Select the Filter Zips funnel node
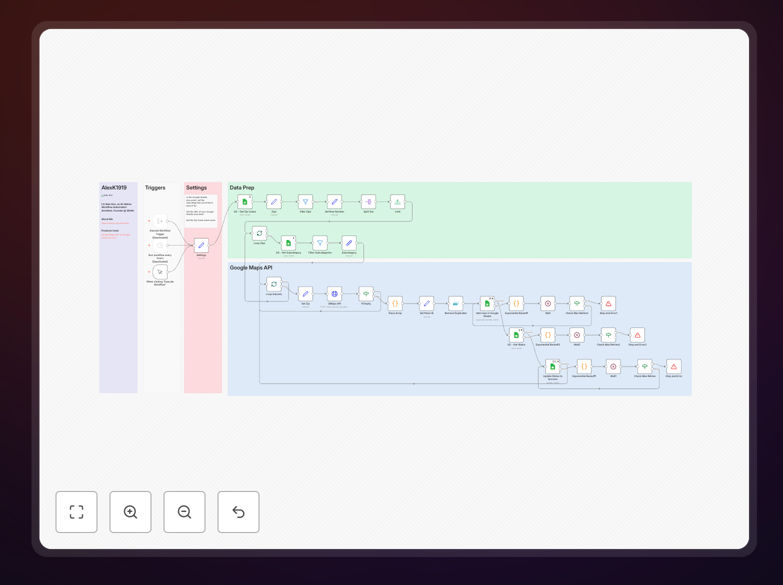 (x=305, y=202)
